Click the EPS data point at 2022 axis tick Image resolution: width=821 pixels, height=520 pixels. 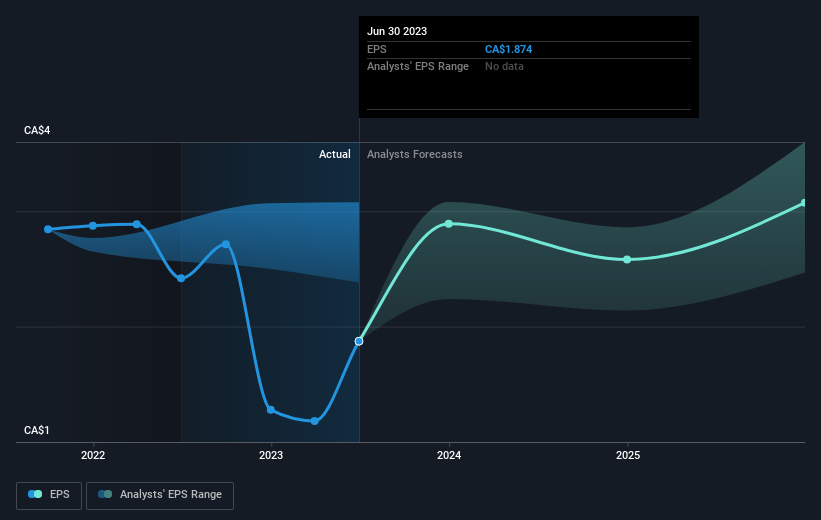coord(93,226)
